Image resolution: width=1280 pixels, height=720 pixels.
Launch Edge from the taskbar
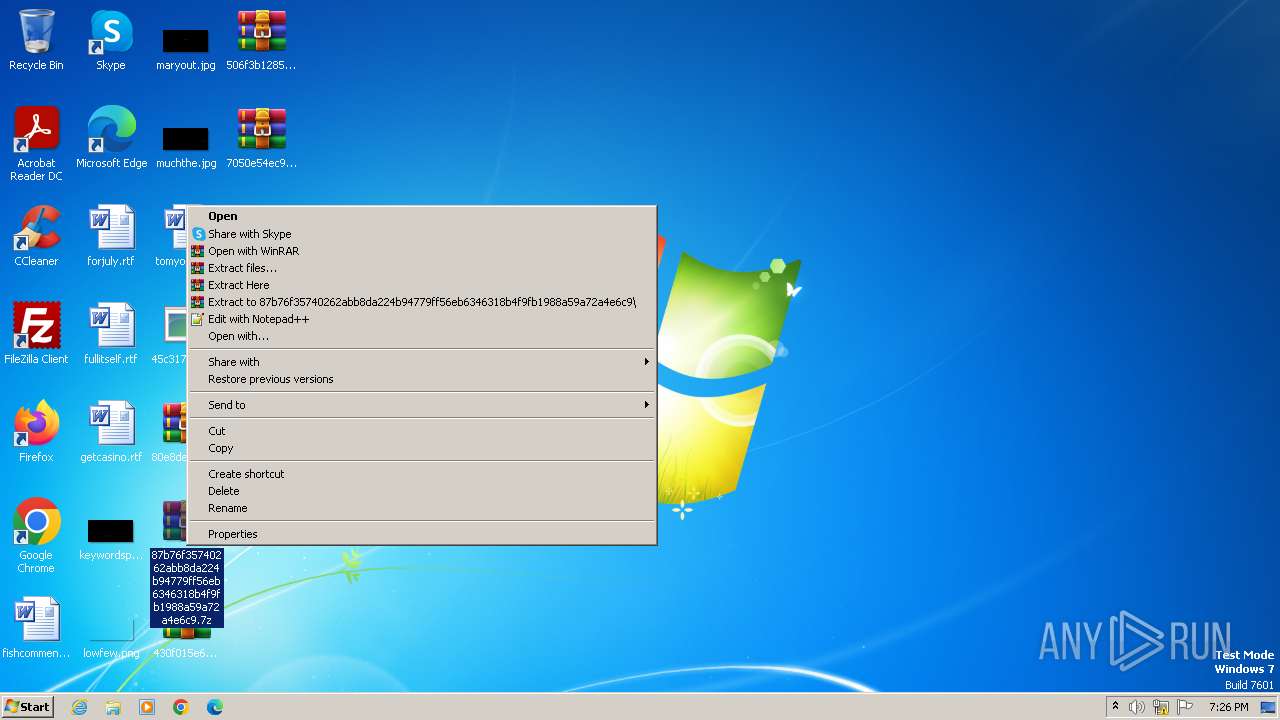(215, 707)
